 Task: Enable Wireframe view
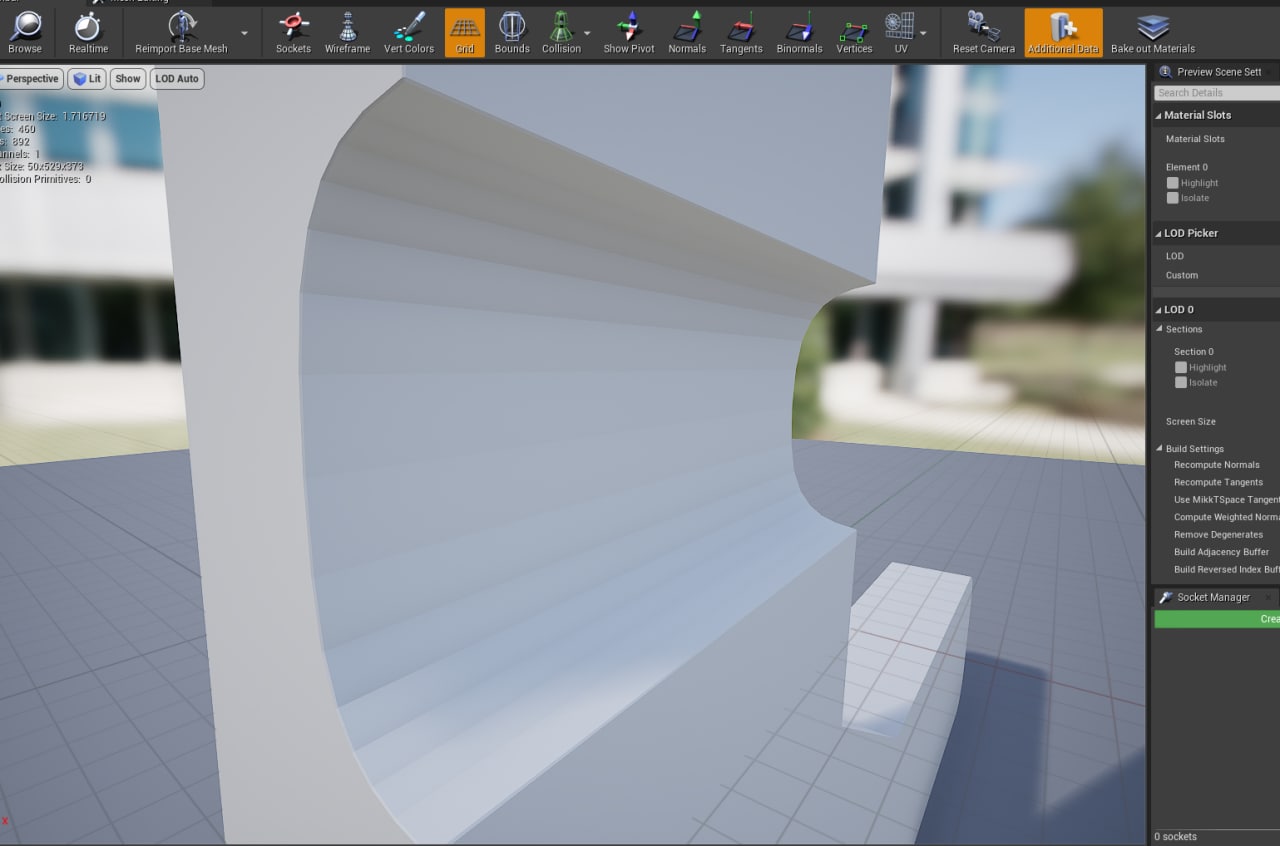click(x=347, y=33)
